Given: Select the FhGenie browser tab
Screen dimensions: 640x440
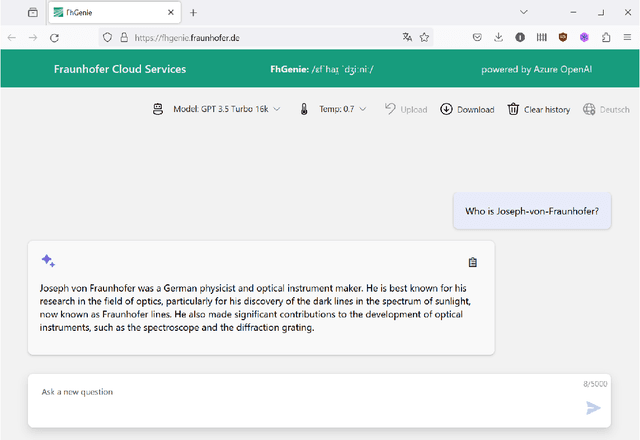Looking at the screenshot, I should [110, 12].
